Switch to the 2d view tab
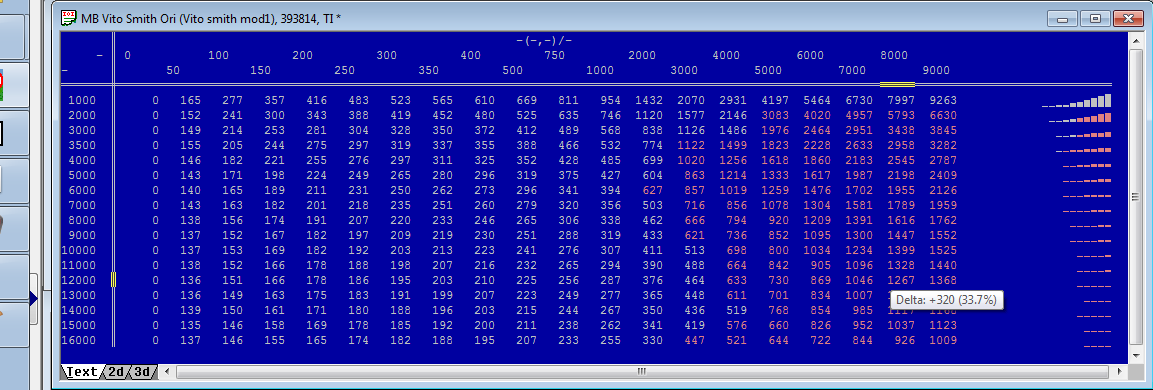Viewport: 1153px width, 390px height. 115,372
